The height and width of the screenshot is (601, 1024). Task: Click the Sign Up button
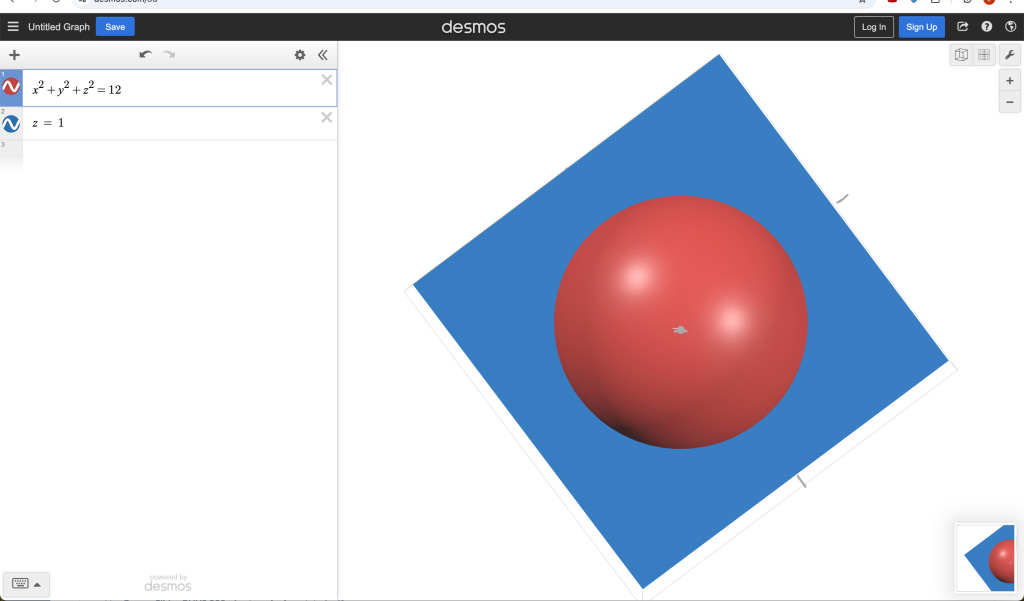coord(921,27)
